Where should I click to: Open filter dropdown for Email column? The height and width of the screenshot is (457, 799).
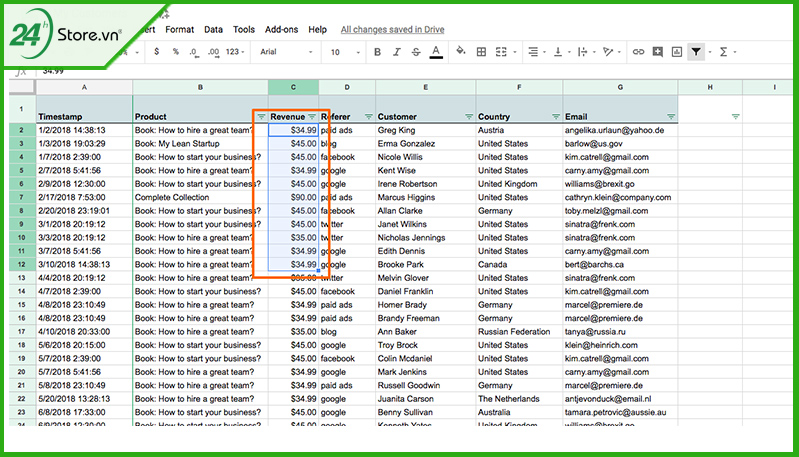coord(671,117)
